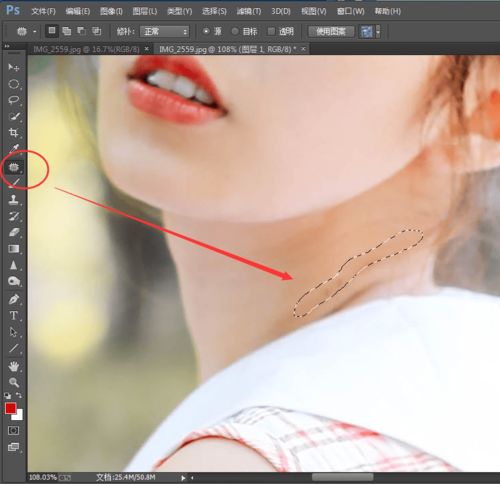This screenshot has height=484, width=500.
Task: Click the red foreground color swatch
Action: (10, 408)
